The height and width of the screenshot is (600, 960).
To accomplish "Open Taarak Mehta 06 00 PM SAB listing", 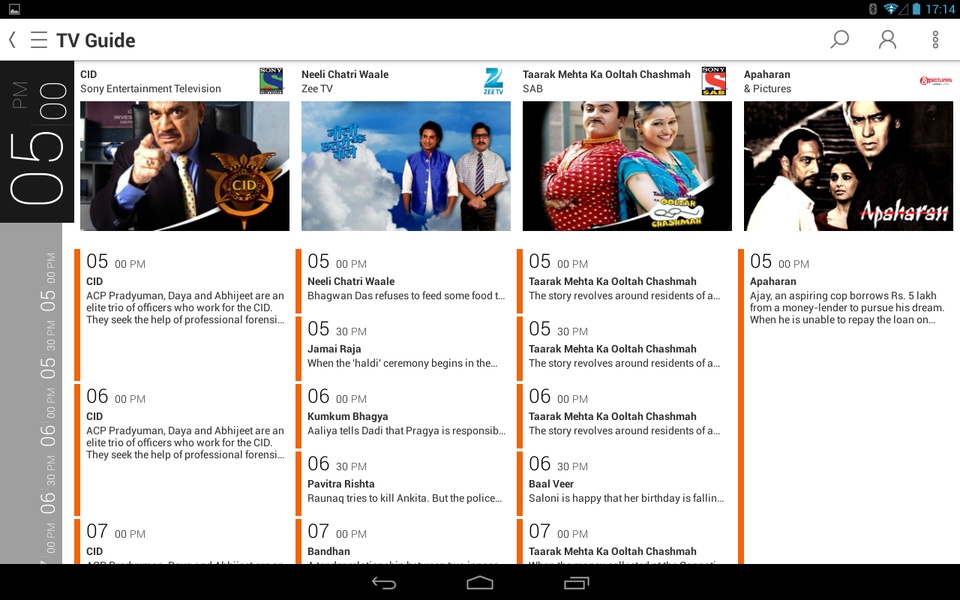I will (624, 416).
